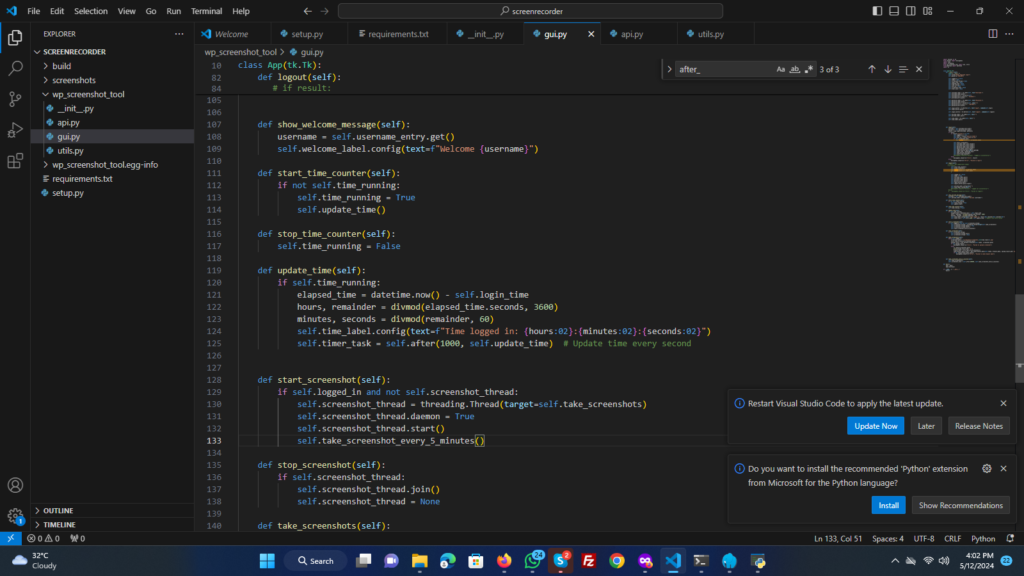Image resolution: width=1024 pixels, height=576 pixels.
Task: Click the split editor right icon
Action: click(993, 34)
